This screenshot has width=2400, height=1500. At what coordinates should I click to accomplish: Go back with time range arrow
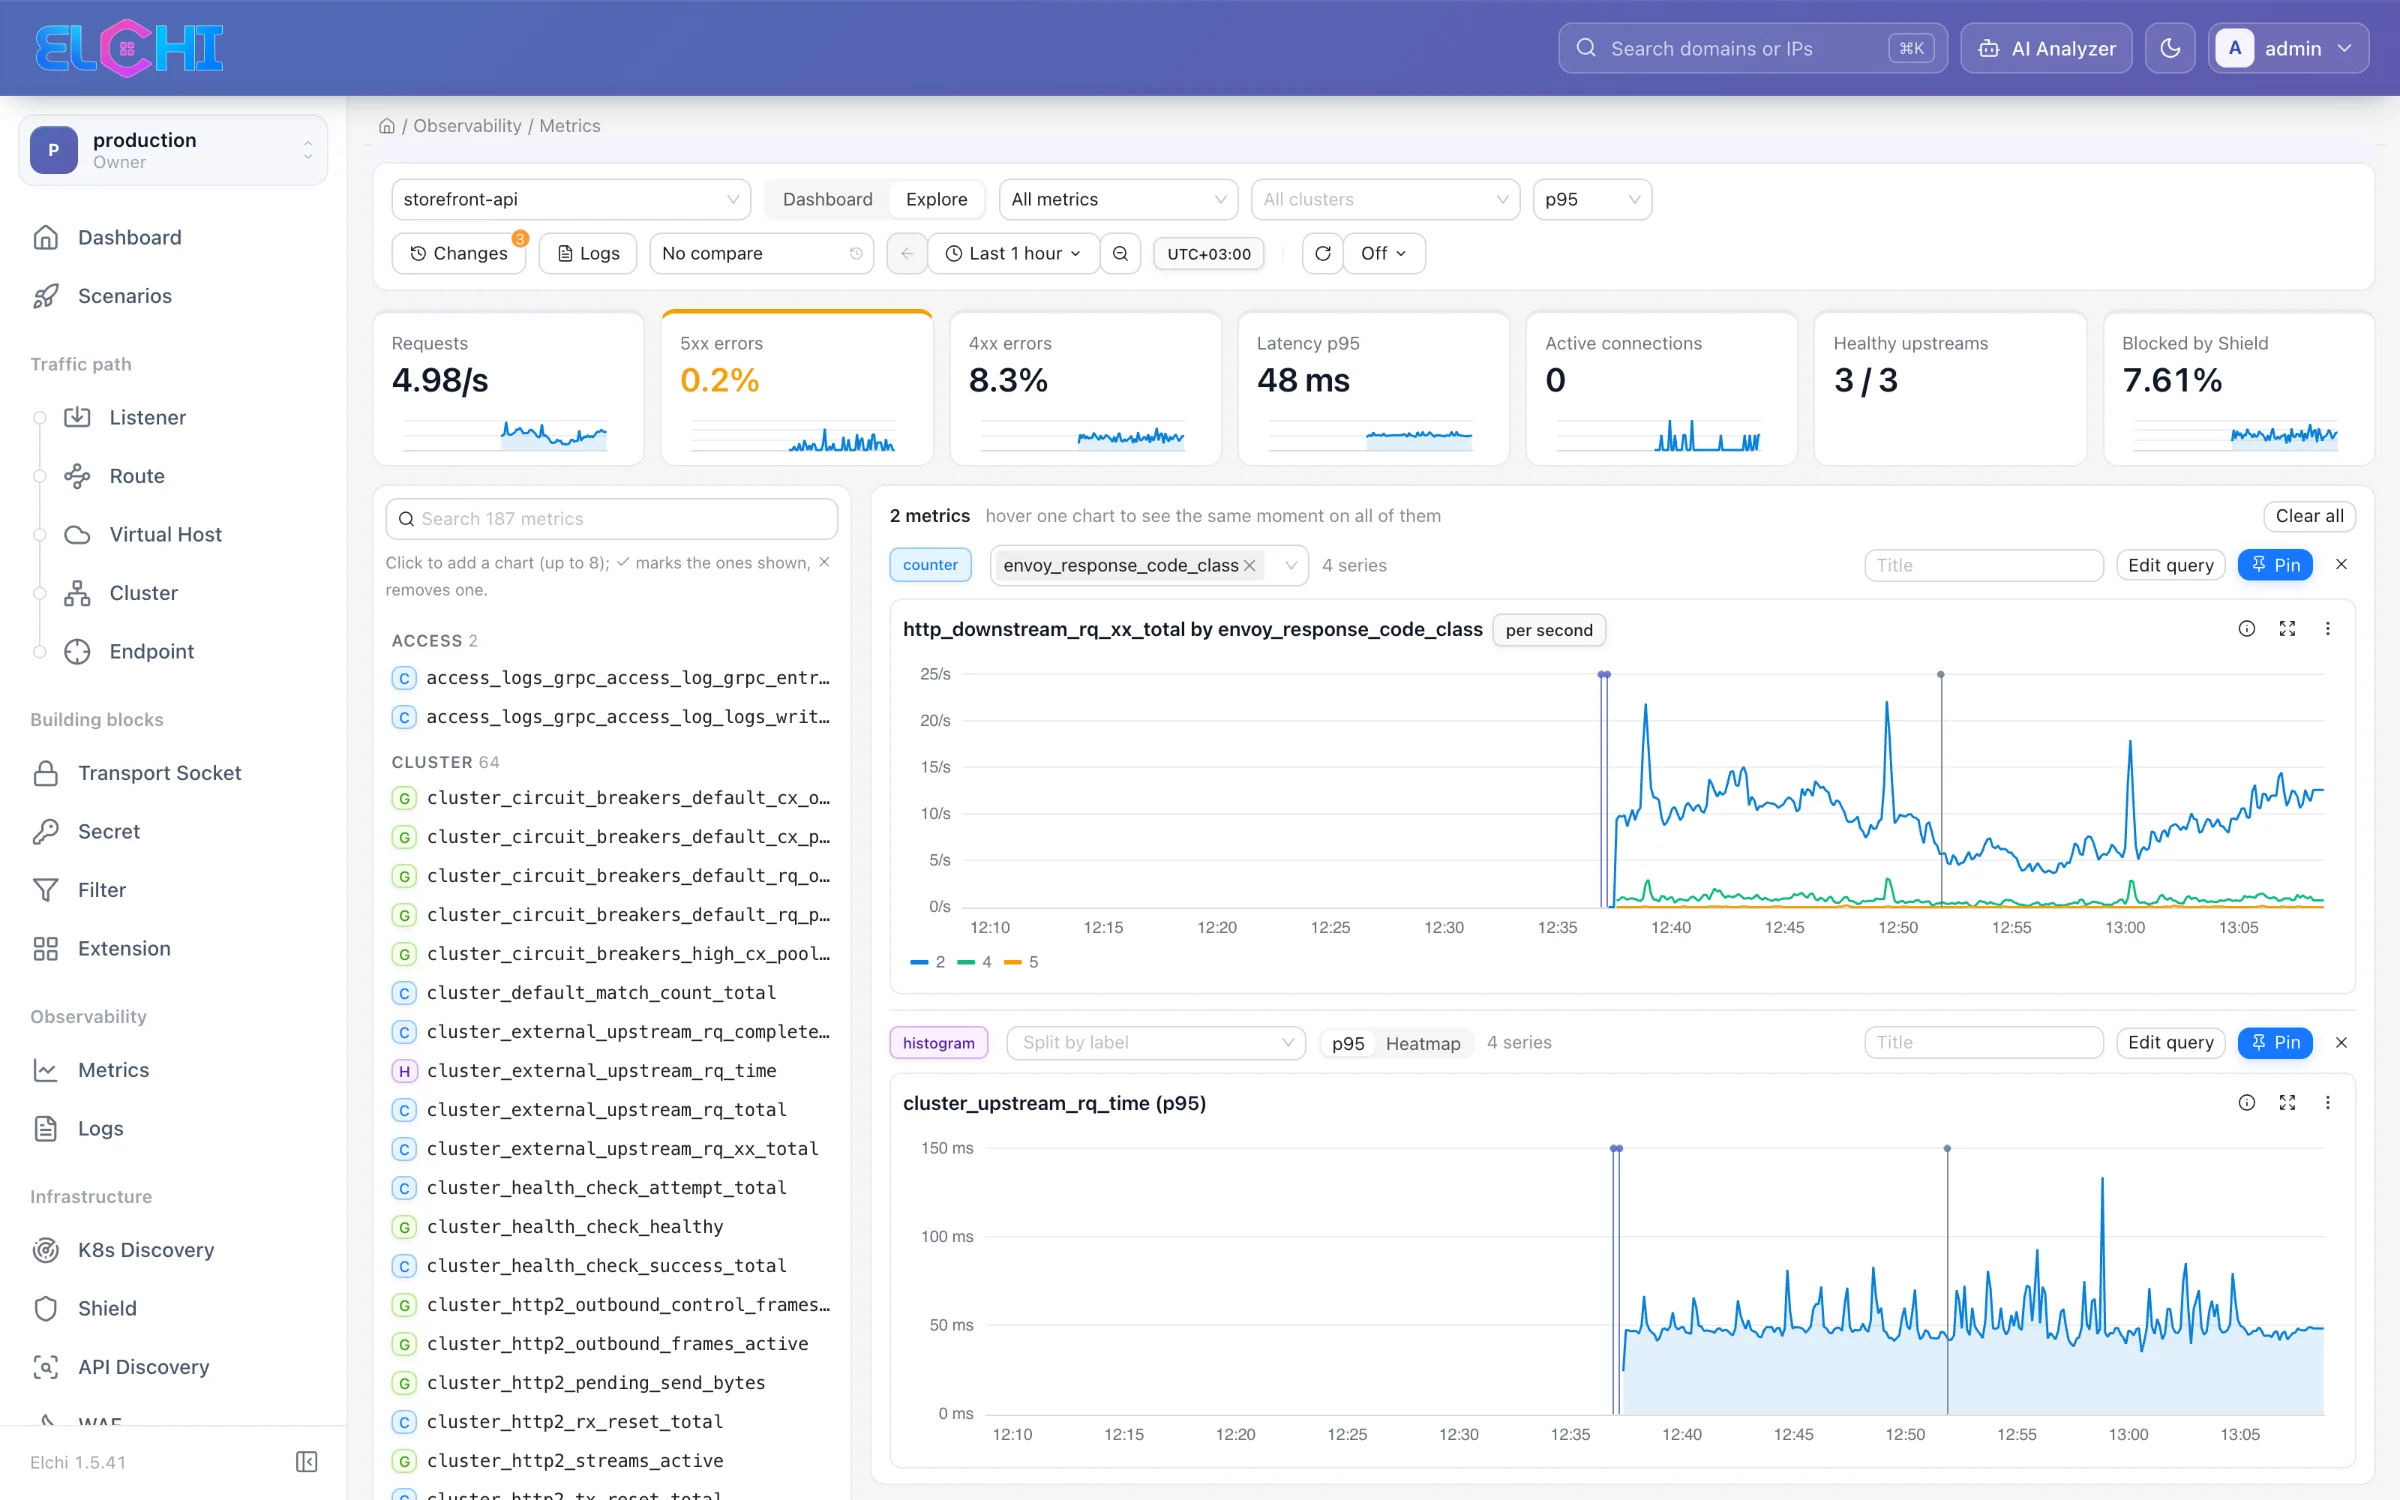(907, 253)
